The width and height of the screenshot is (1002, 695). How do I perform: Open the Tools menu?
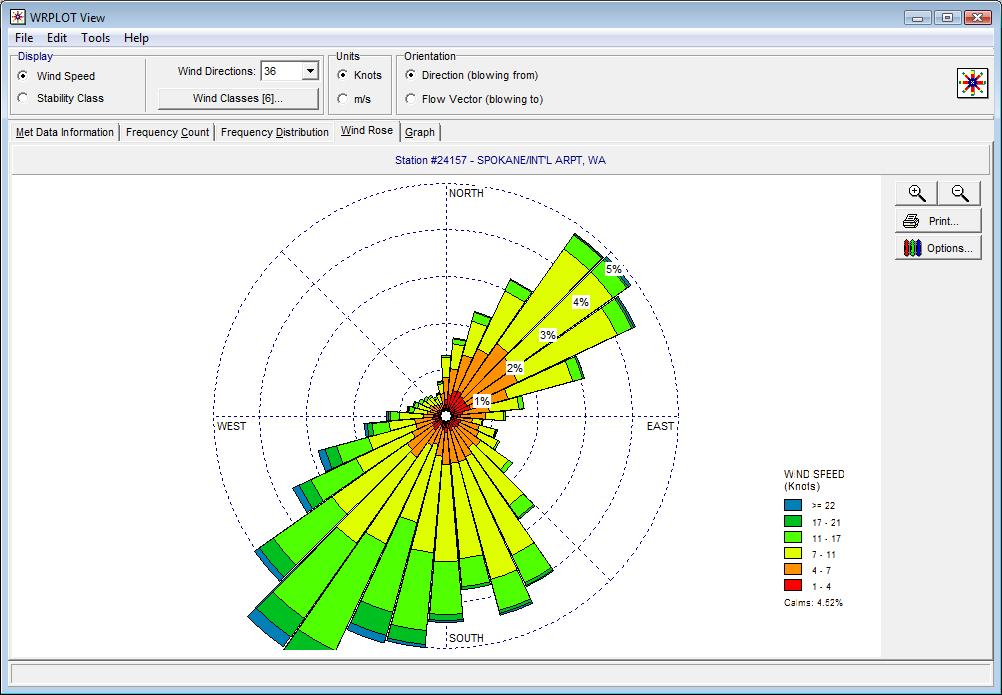96,38
